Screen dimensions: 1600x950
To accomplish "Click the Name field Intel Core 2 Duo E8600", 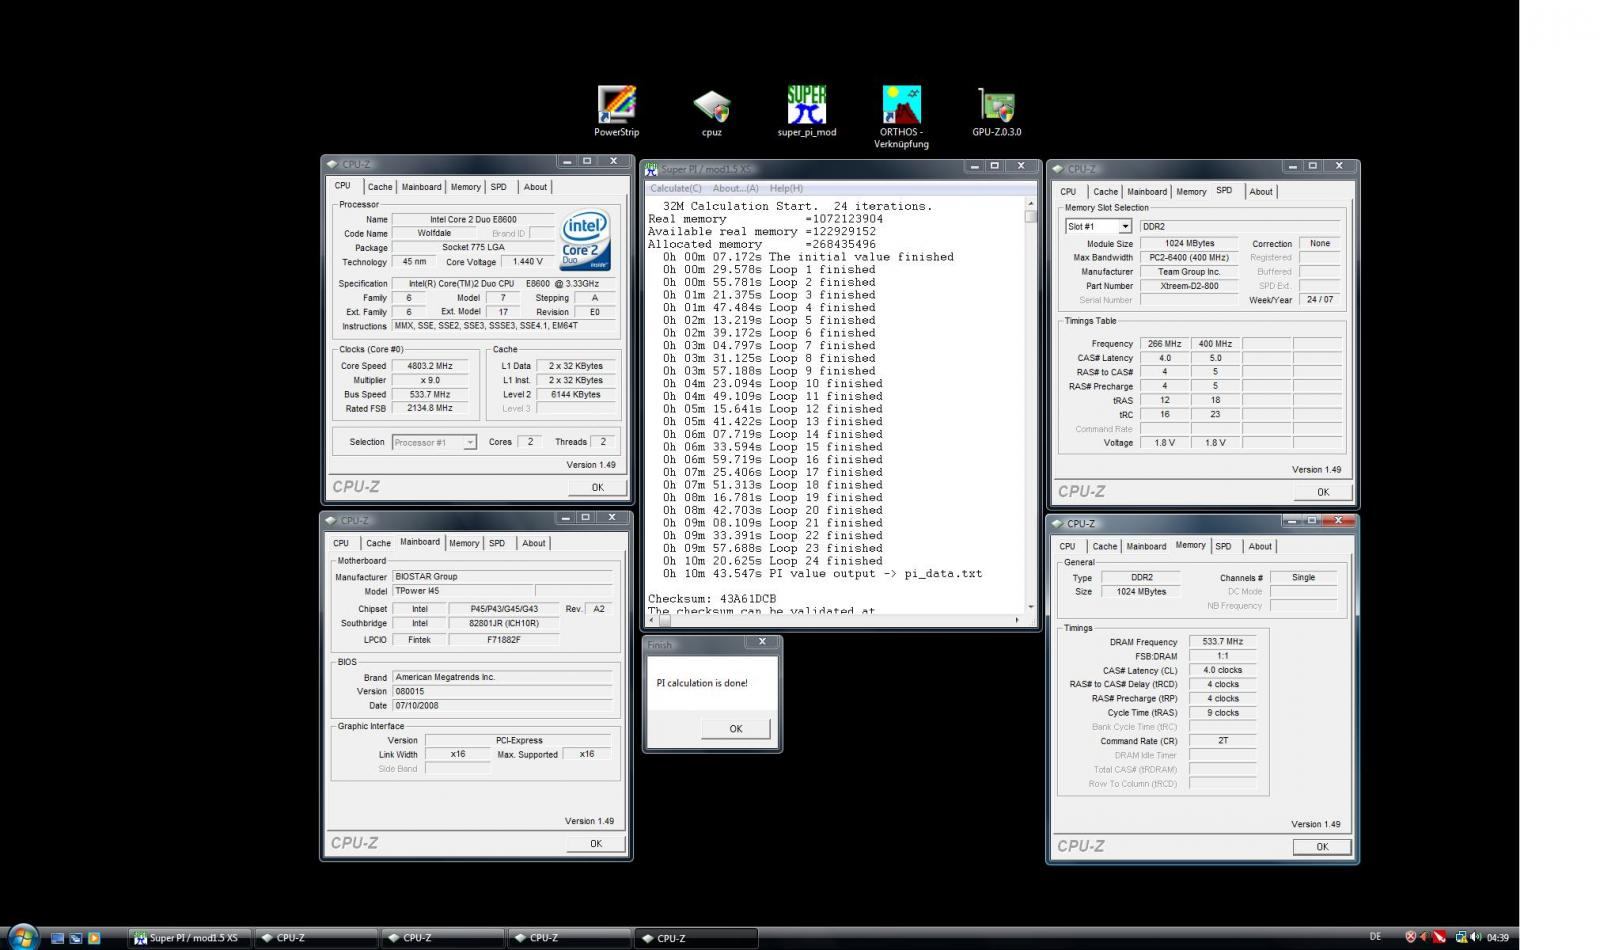I will point(472,219).
